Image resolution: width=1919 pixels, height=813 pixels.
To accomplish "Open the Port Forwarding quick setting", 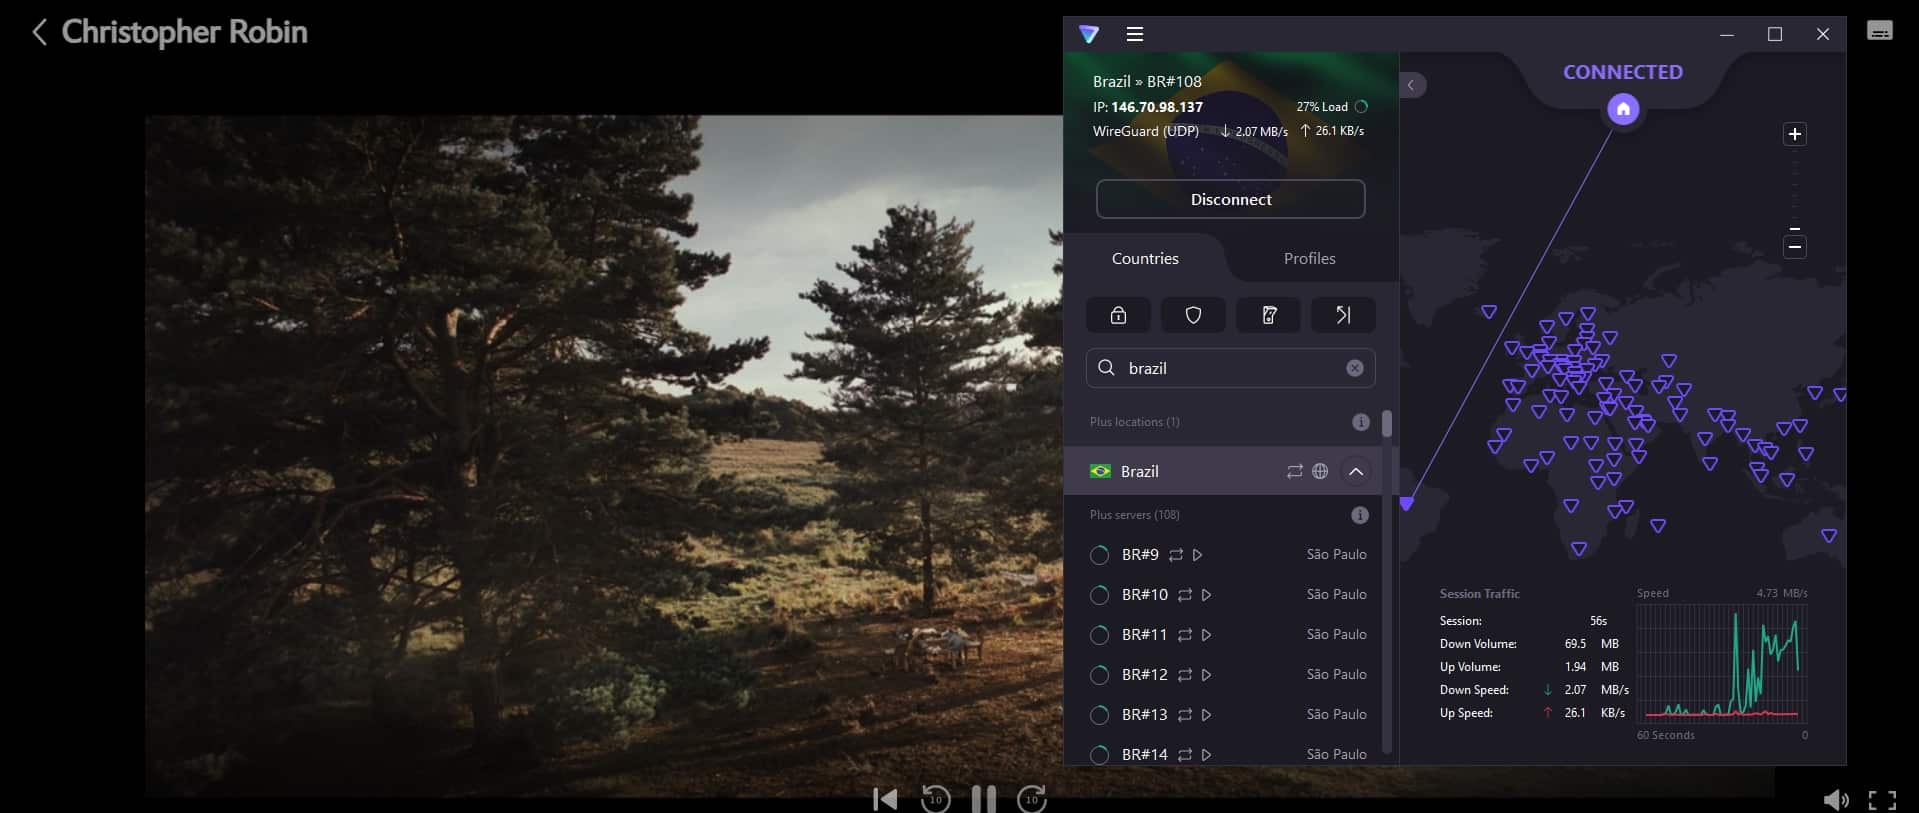I will click(1343, 315).
